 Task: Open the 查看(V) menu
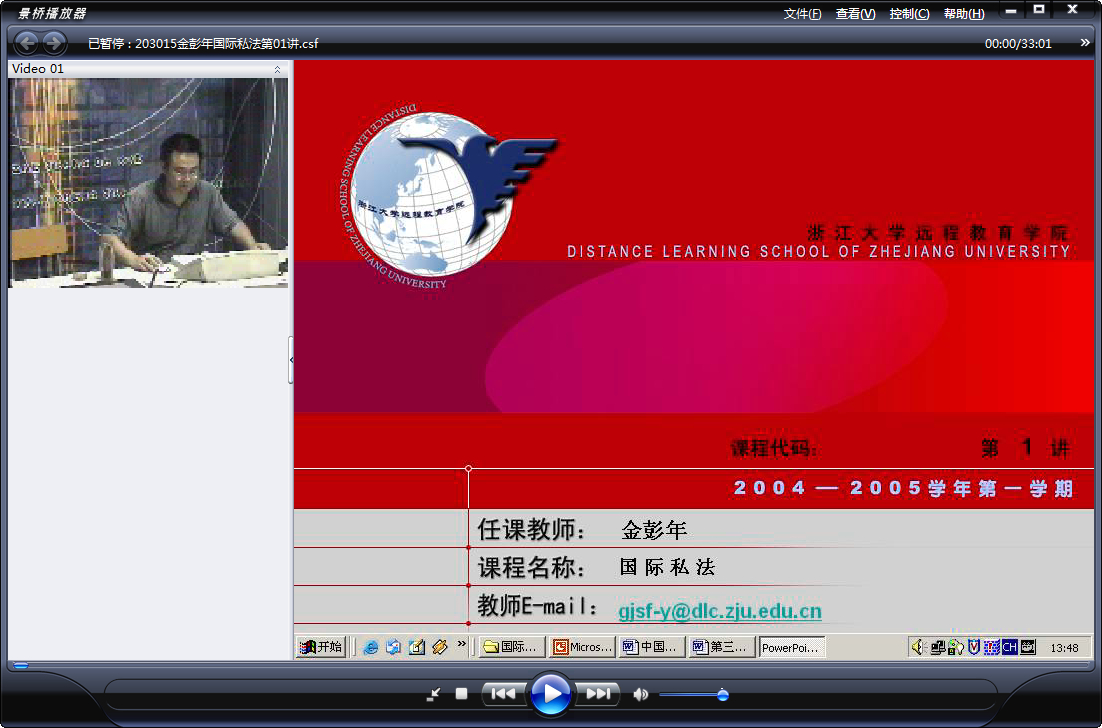855,14
